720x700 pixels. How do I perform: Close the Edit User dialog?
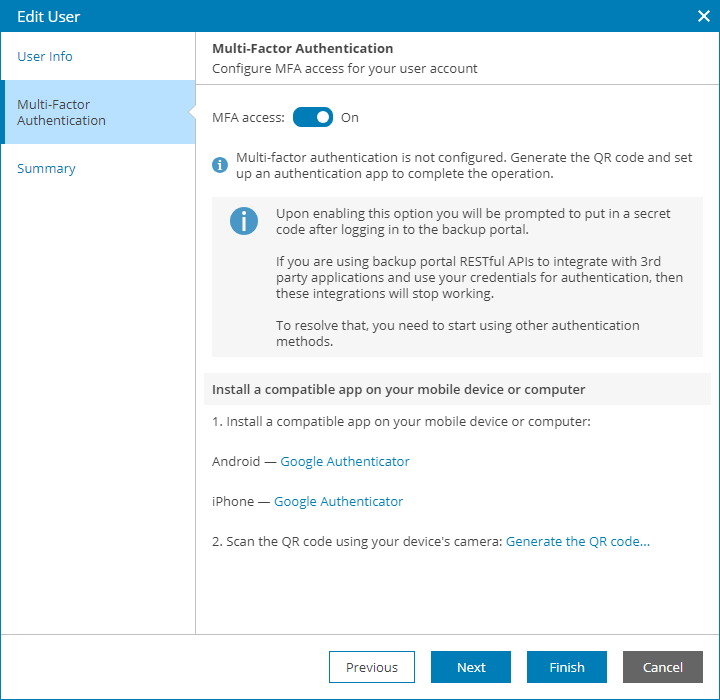pyautogui.click(x=703, y=17)
